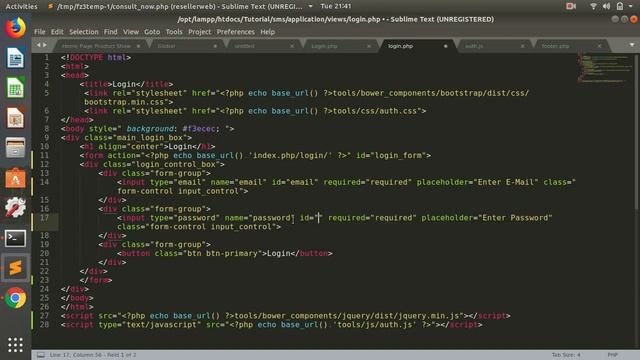This screenshot has width=640, height=360.
Task: Open Google Chrome from the dock
Action: pyautogui.click(x=16, y=298)
